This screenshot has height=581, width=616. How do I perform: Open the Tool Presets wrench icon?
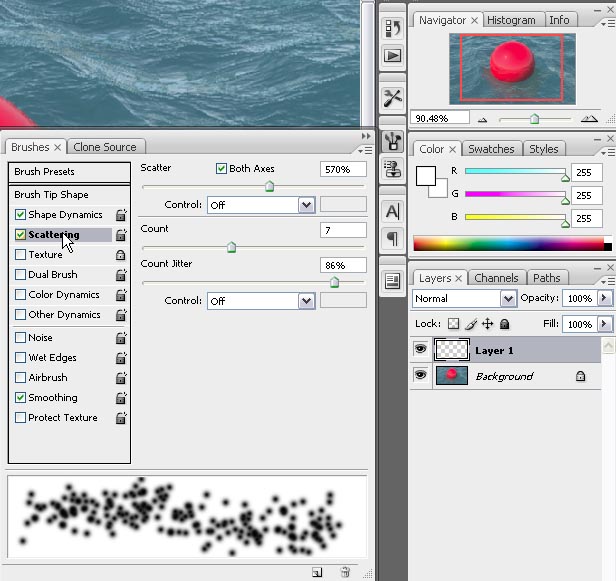click(392, 98)
